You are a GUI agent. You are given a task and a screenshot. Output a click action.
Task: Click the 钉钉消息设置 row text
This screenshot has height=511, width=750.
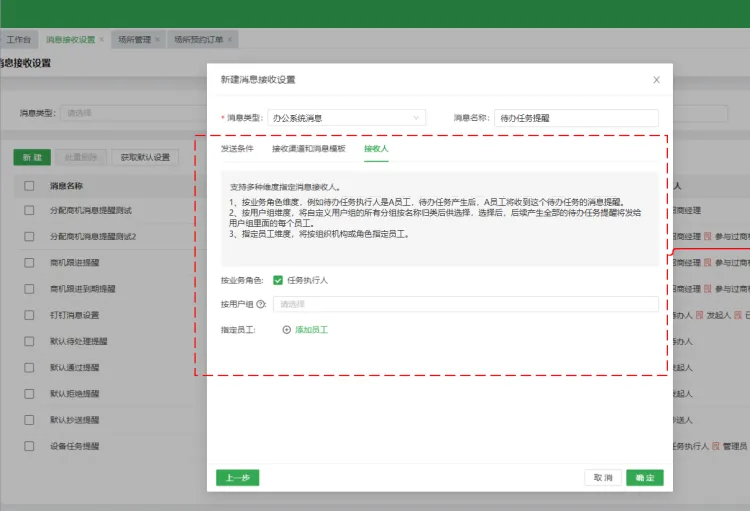coord(75,315)
